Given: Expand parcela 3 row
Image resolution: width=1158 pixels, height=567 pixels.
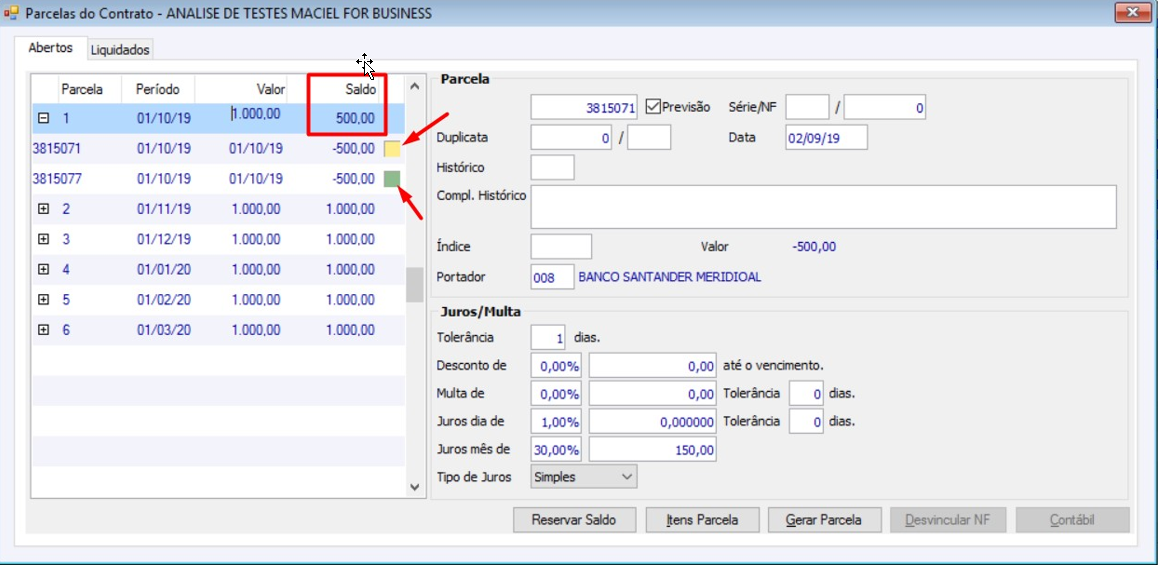Looking at the screenshot, I should click(x=44, y=239).
